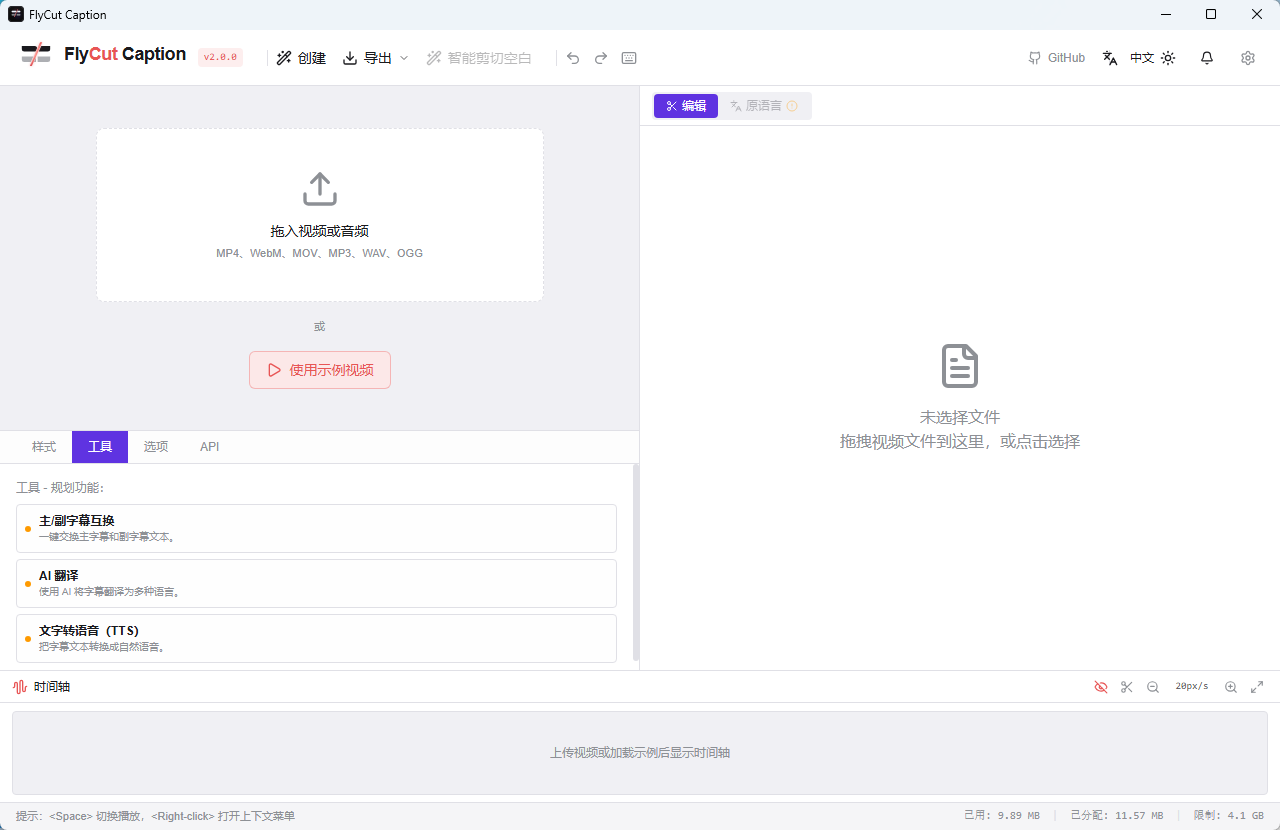Select the 文字转语音 (TTS) tool card
The image size is (1280, 830).
pyautogui.click(x=316, y=638)
